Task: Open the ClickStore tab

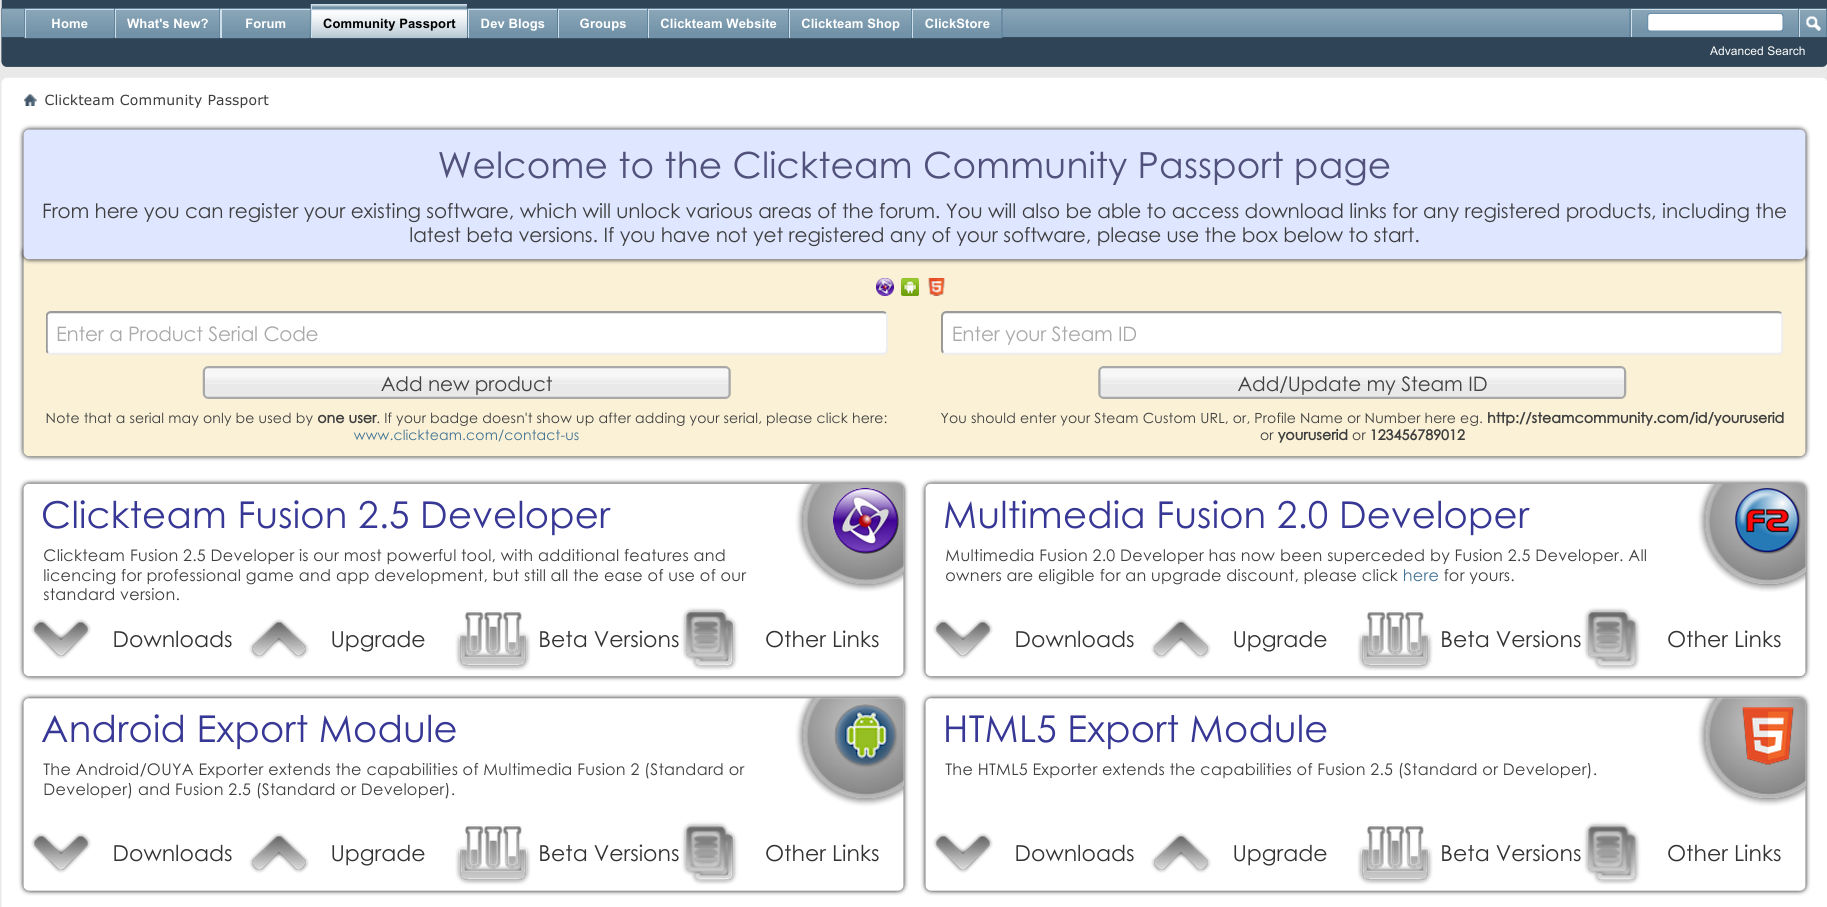Action: point(957,23)
